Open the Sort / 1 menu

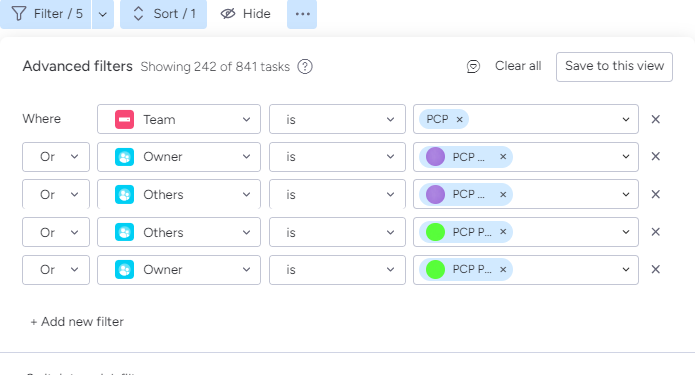pyautogui.click(x=164, y=14)
